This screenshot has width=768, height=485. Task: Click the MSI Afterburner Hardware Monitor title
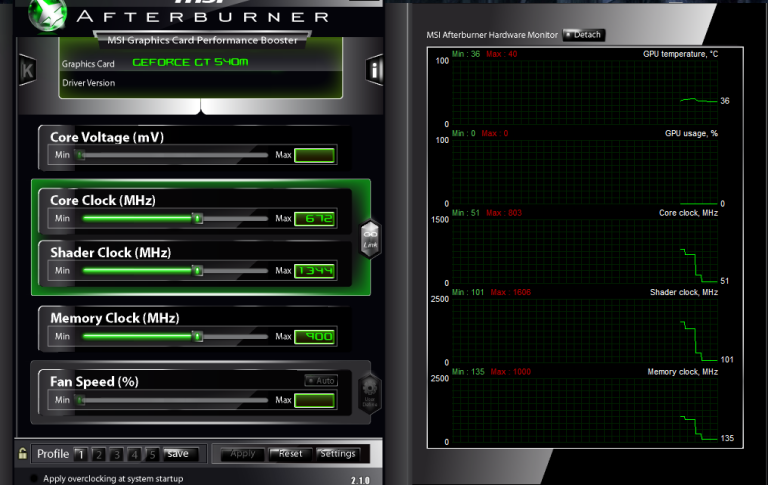tap(492, 35)
